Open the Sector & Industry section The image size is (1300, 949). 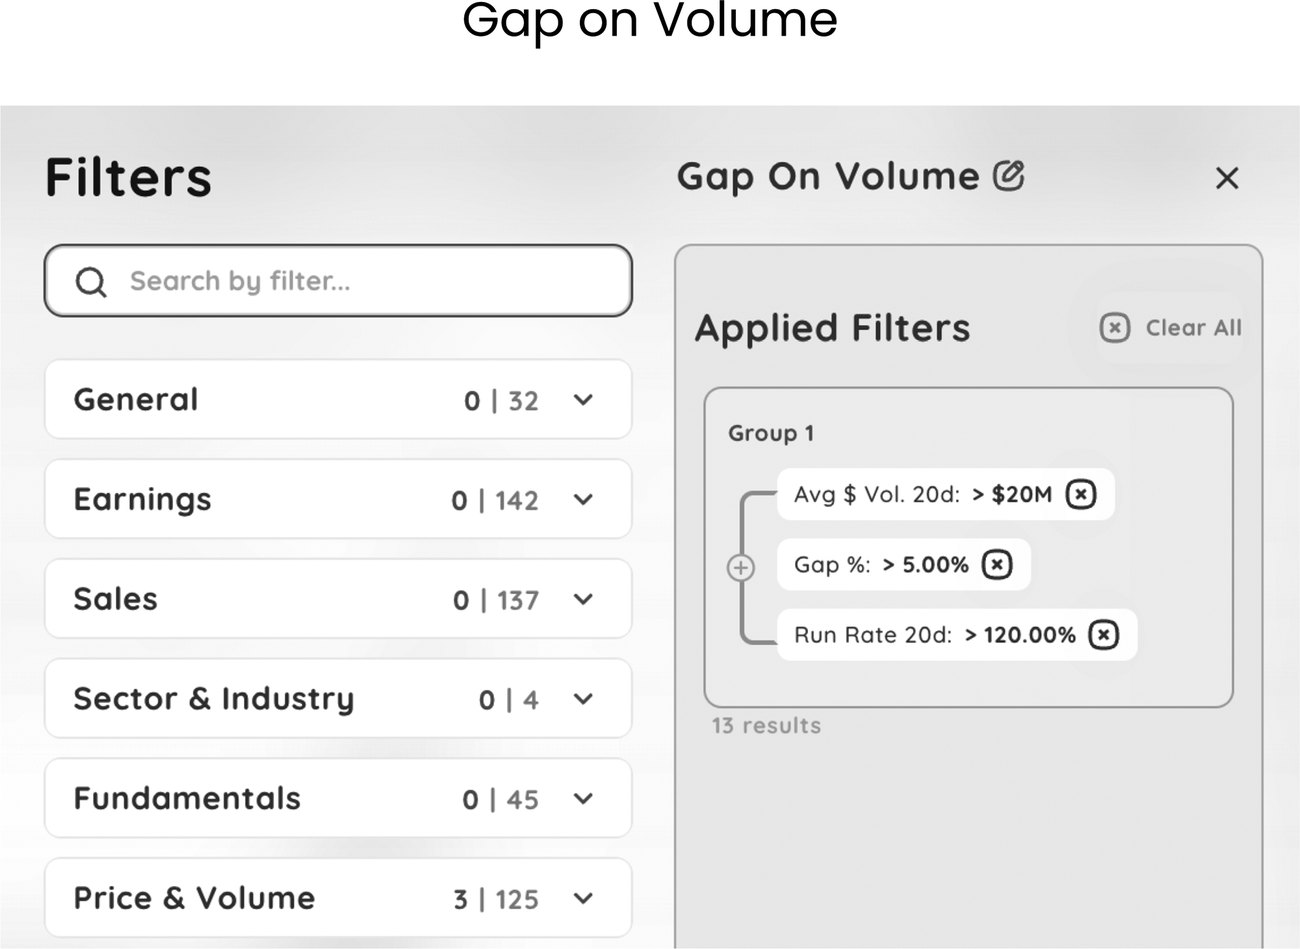[338, 698]
